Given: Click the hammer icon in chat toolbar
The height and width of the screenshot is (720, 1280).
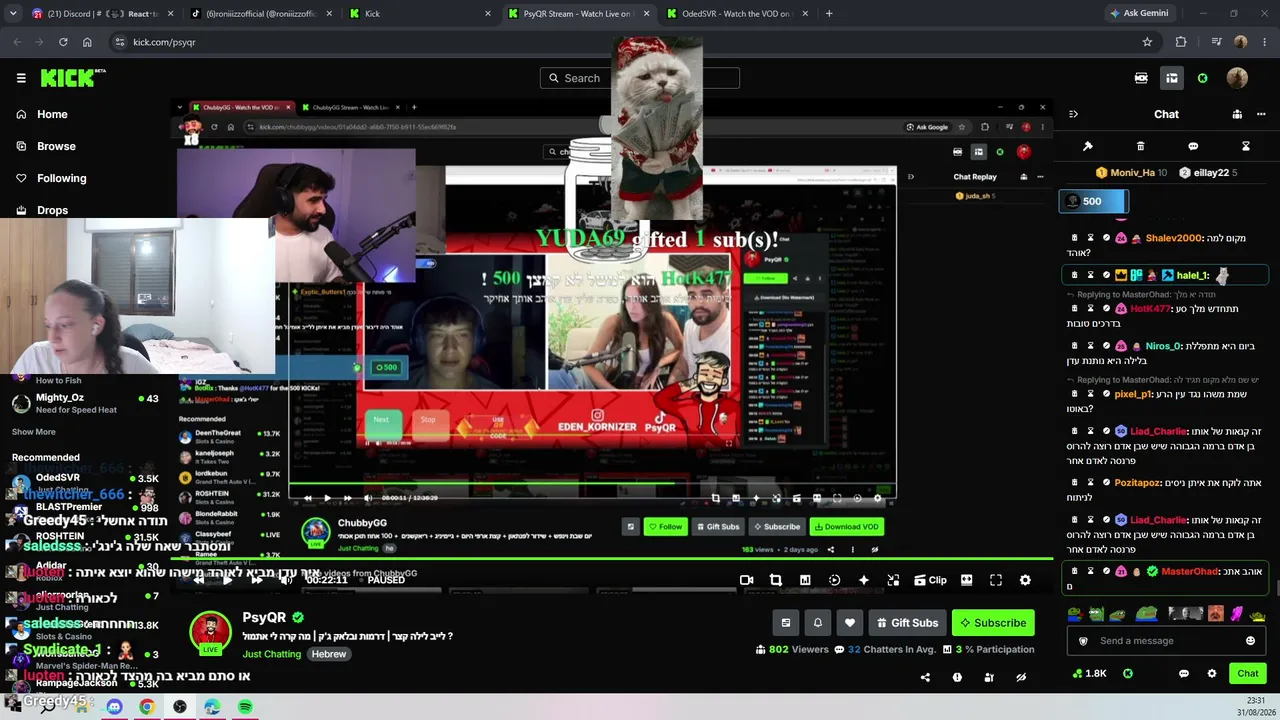Looking at the screenshot, I should (1088, 146).
